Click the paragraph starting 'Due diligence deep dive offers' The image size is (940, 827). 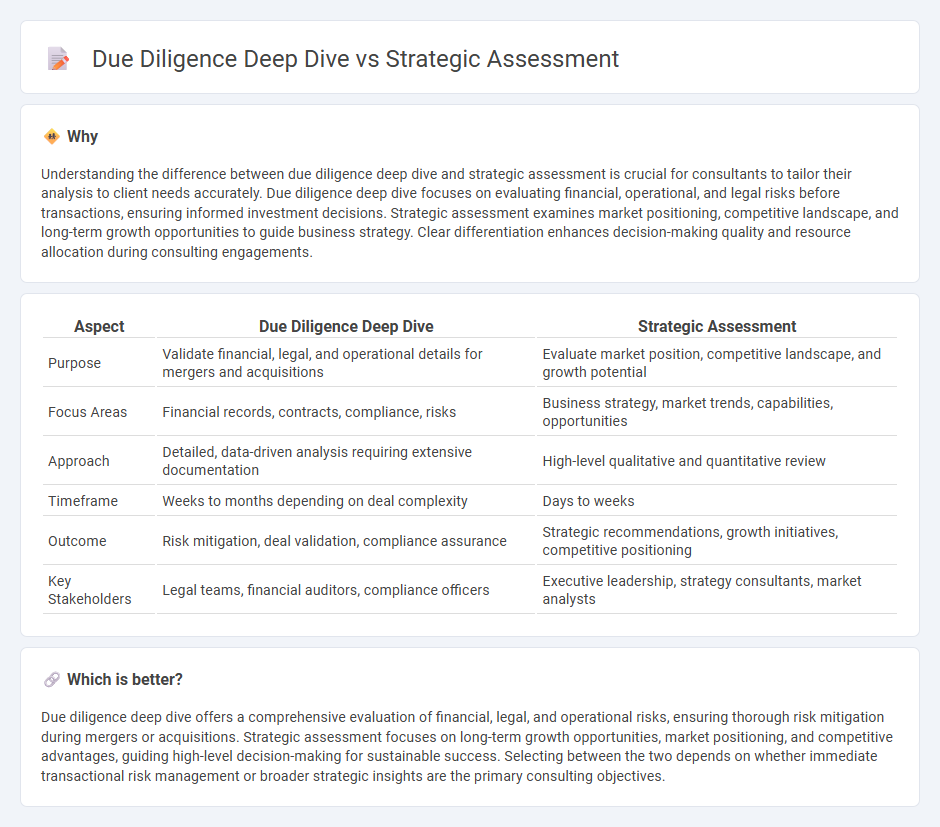coord(467,746)
